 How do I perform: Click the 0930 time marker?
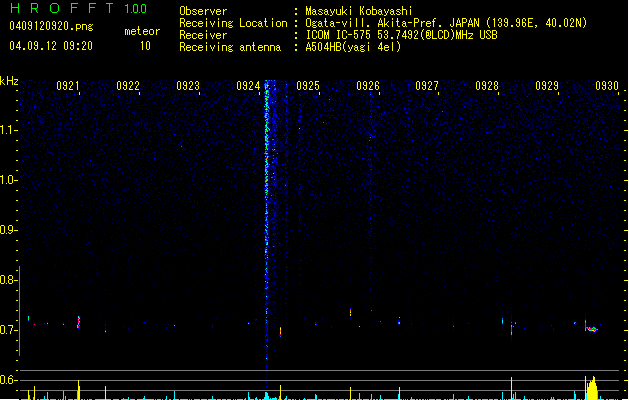click(607, 86)
